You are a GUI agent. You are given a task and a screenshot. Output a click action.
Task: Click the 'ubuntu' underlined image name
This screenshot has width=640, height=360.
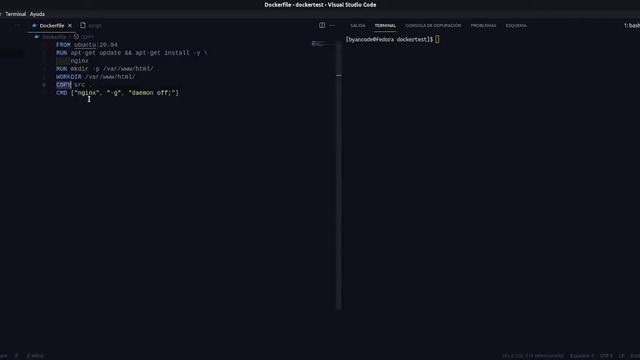click(x=85, y=45)
